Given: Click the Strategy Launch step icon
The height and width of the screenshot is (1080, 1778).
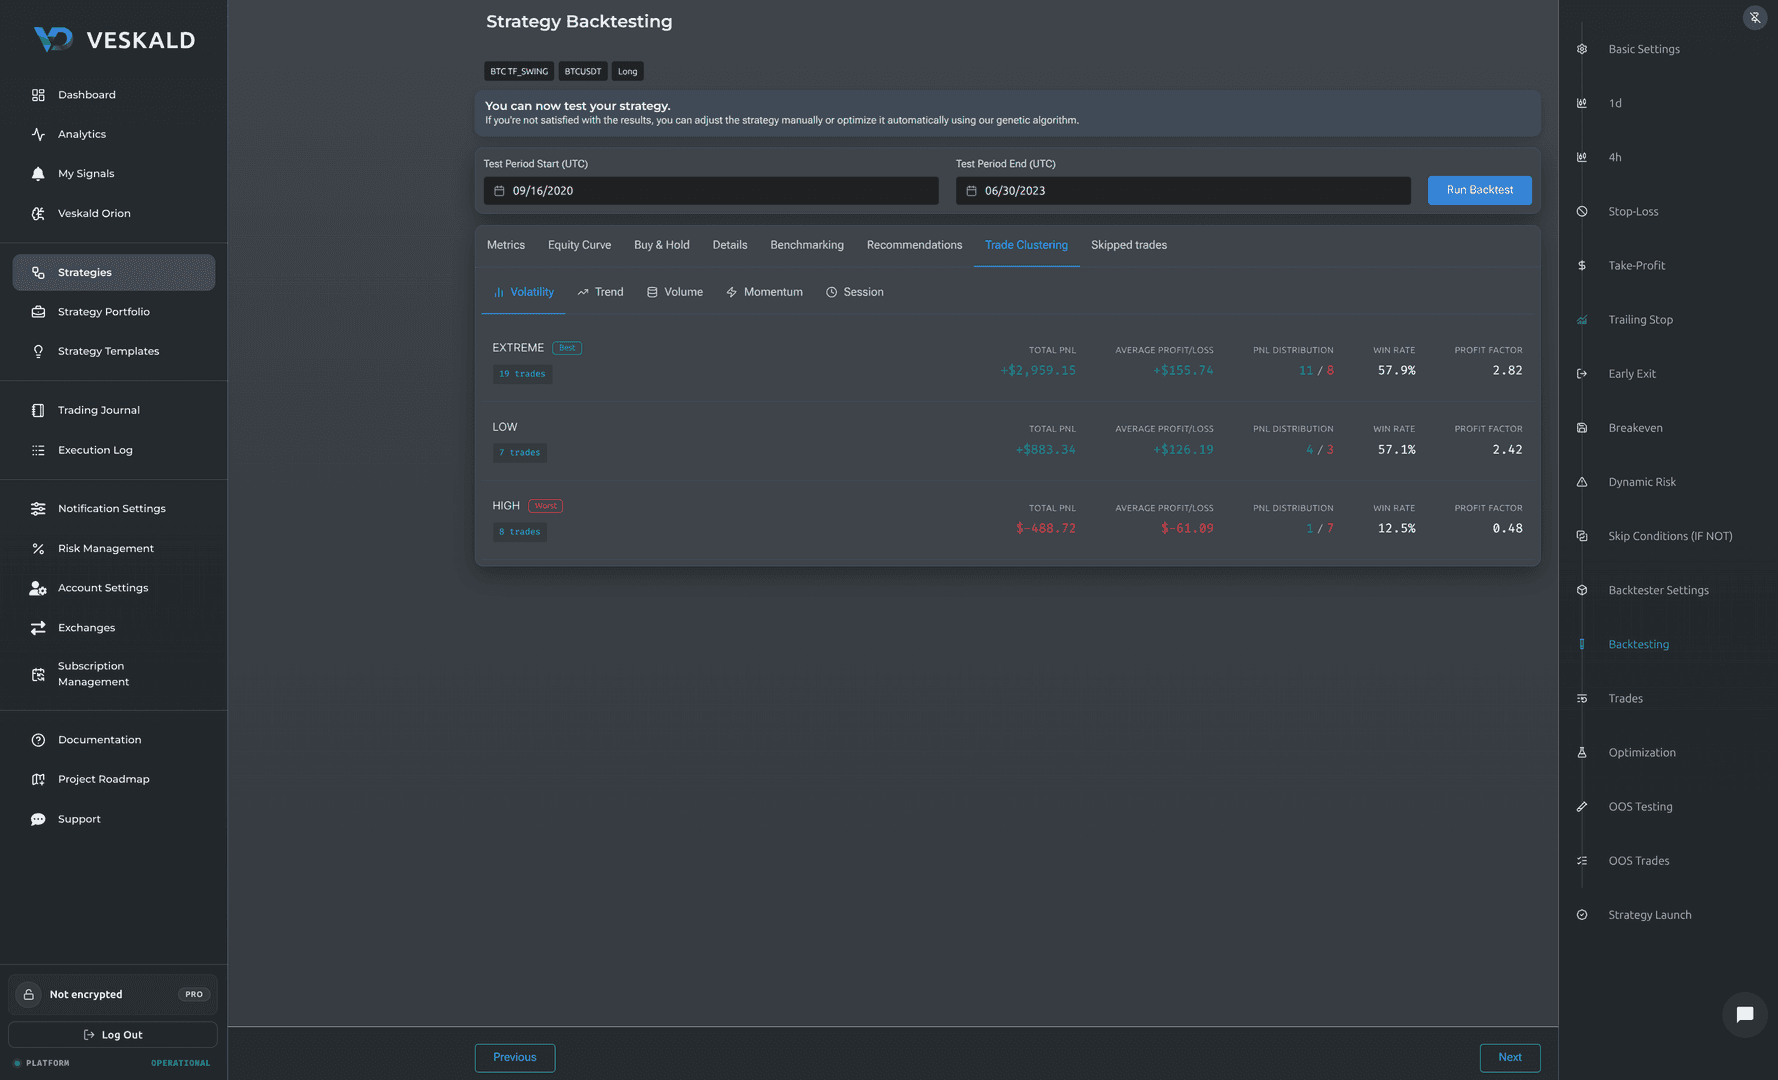Looking at the screenshot, I should [1582, 915].
